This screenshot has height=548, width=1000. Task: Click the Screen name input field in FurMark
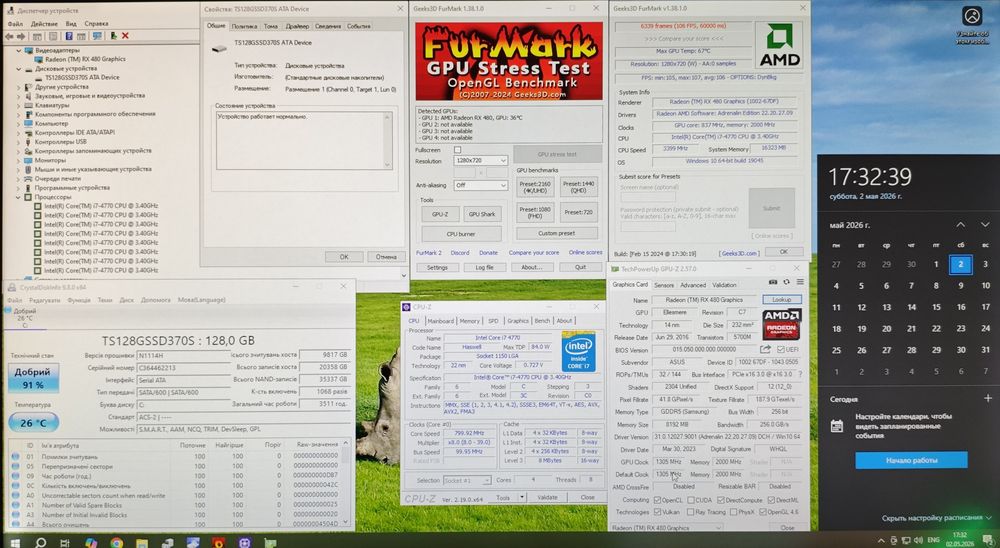(647, 197)
